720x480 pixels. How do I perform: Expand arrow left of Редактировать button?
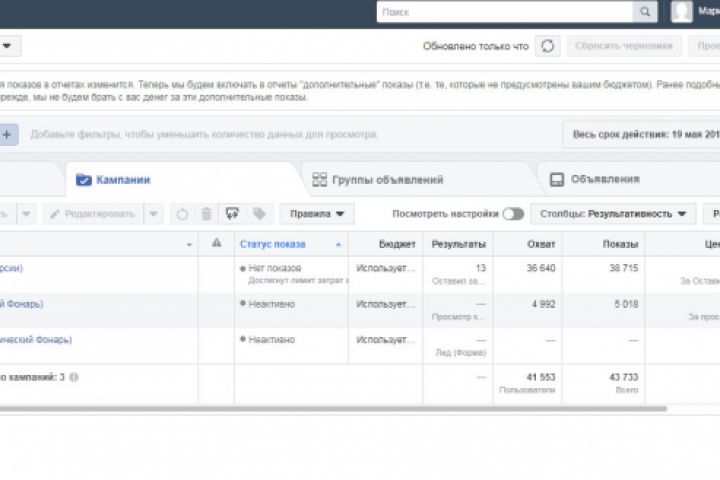26,214
